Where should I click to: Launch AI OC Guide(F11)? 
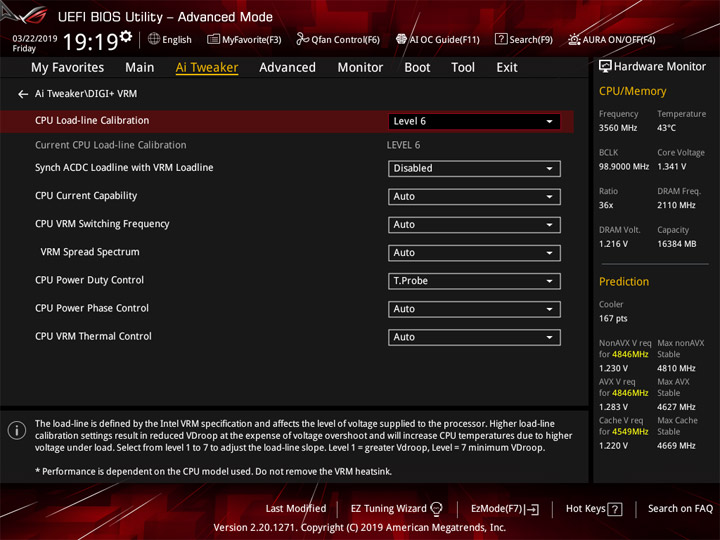pyautogui.click(x=438, y=39)
